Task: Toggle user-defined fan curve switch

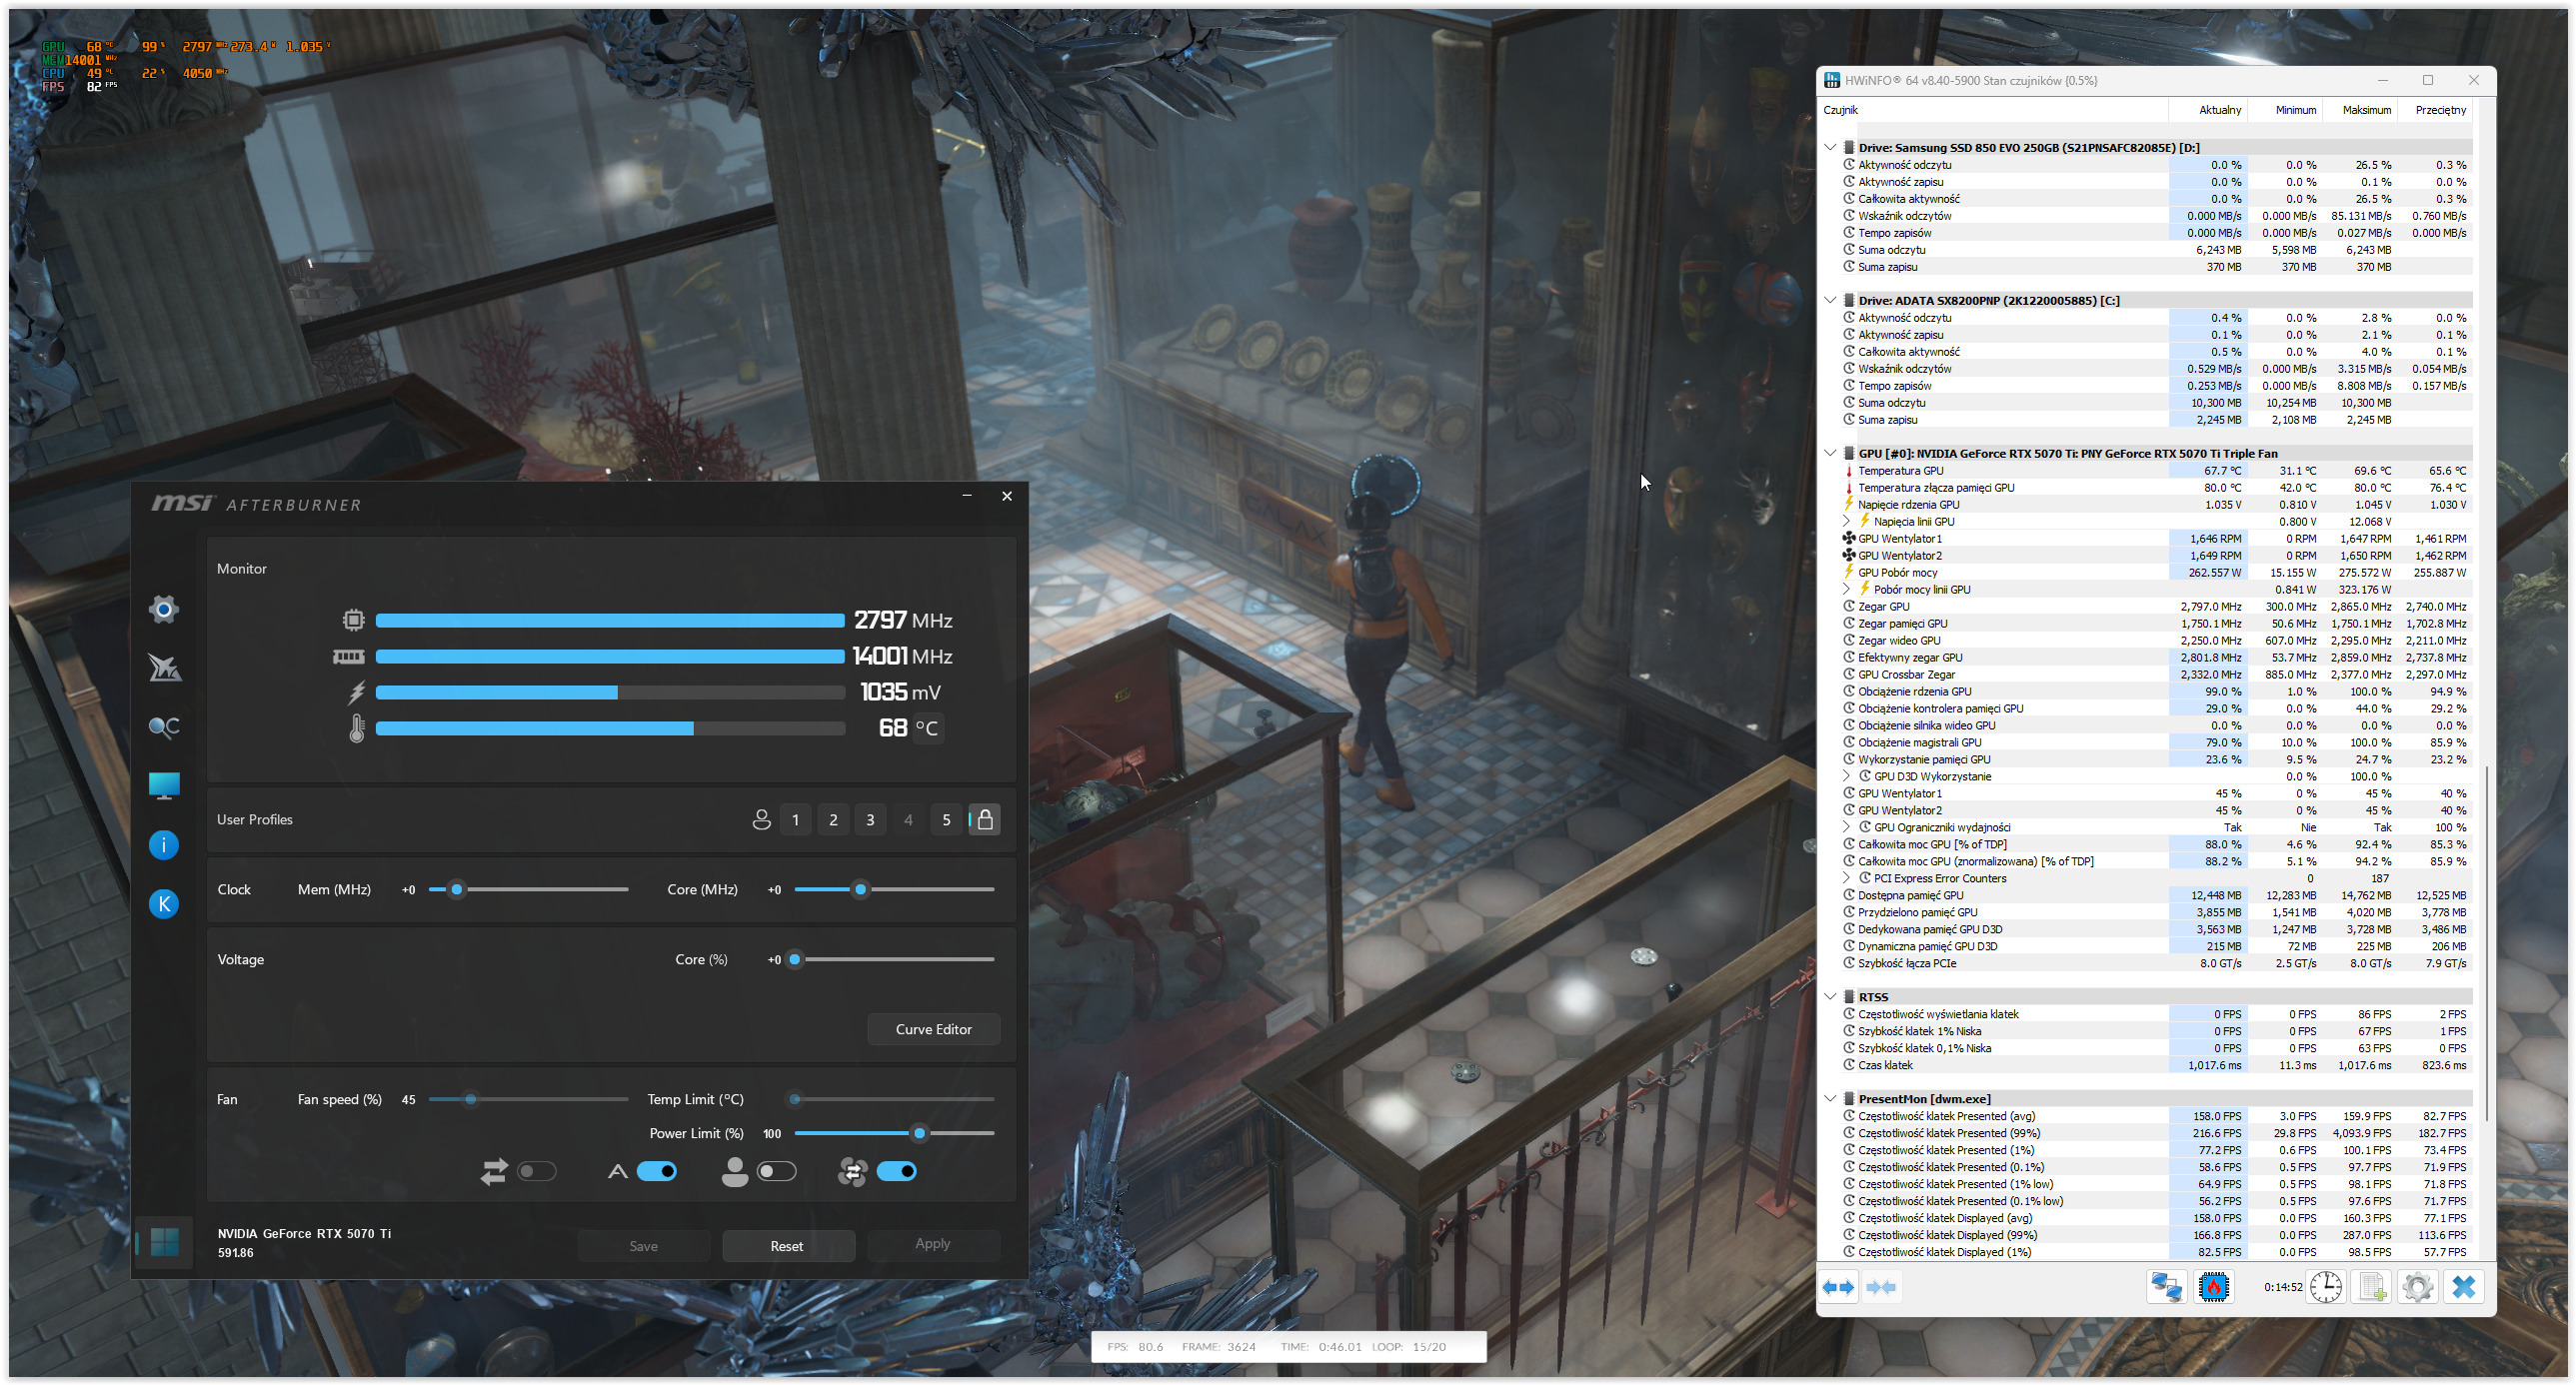Action: click(x=776, y=1171)
